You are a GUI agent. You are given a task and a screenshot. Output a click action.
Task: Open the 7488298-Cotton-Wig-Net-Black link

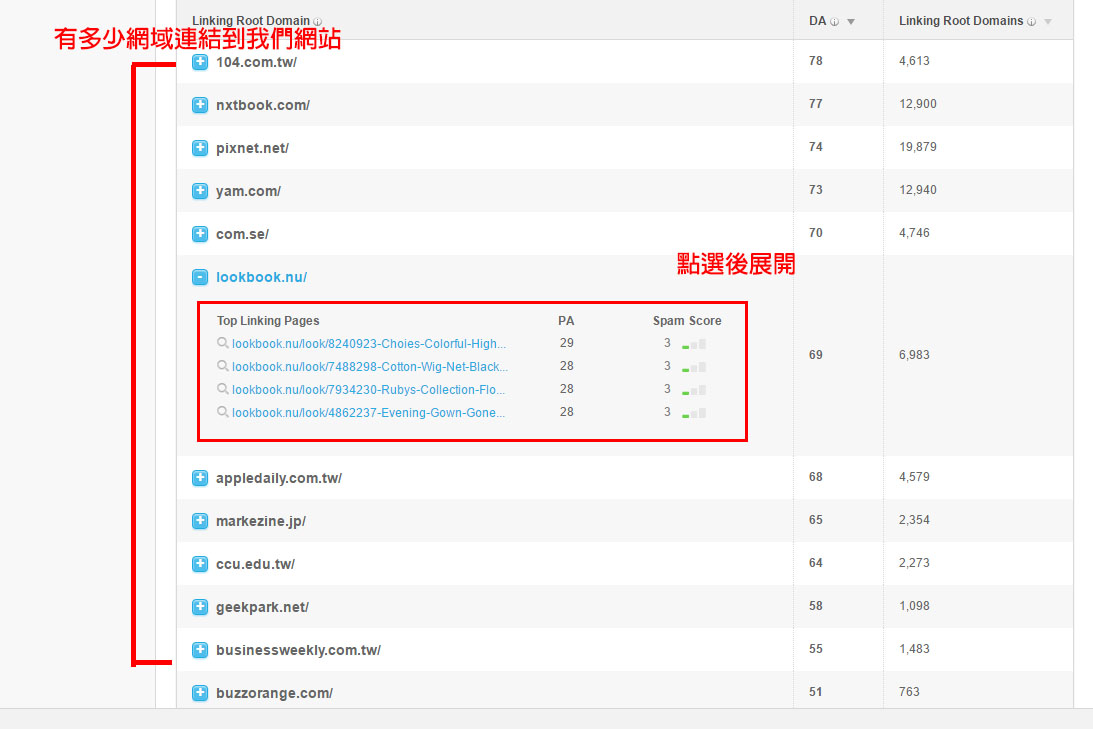[370, 367]
